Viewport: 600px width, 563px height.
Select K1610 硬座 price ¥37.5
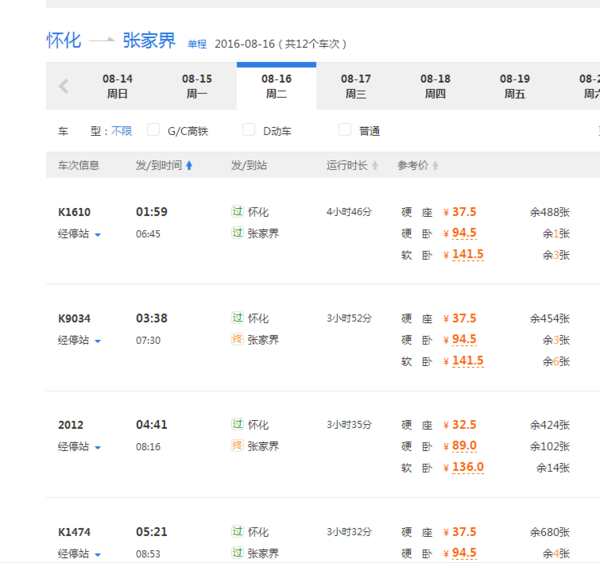[460, 212]
